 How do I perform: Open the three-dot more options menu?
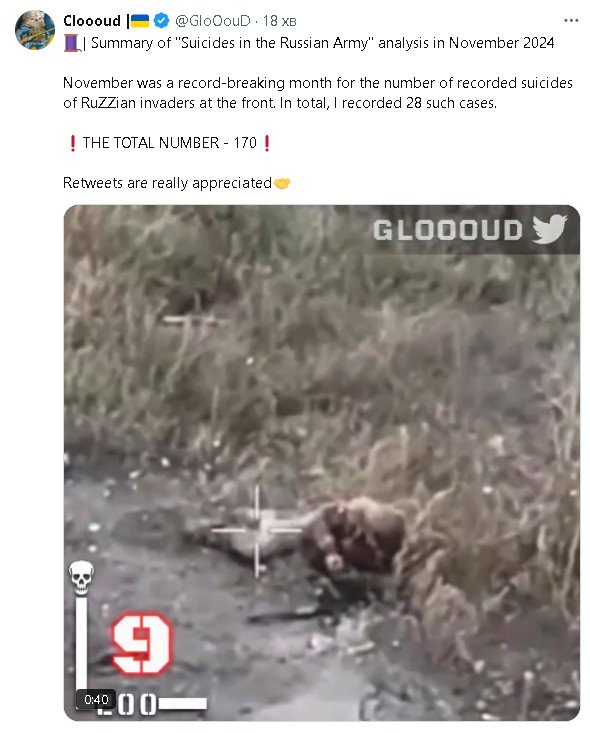[571, 21]
